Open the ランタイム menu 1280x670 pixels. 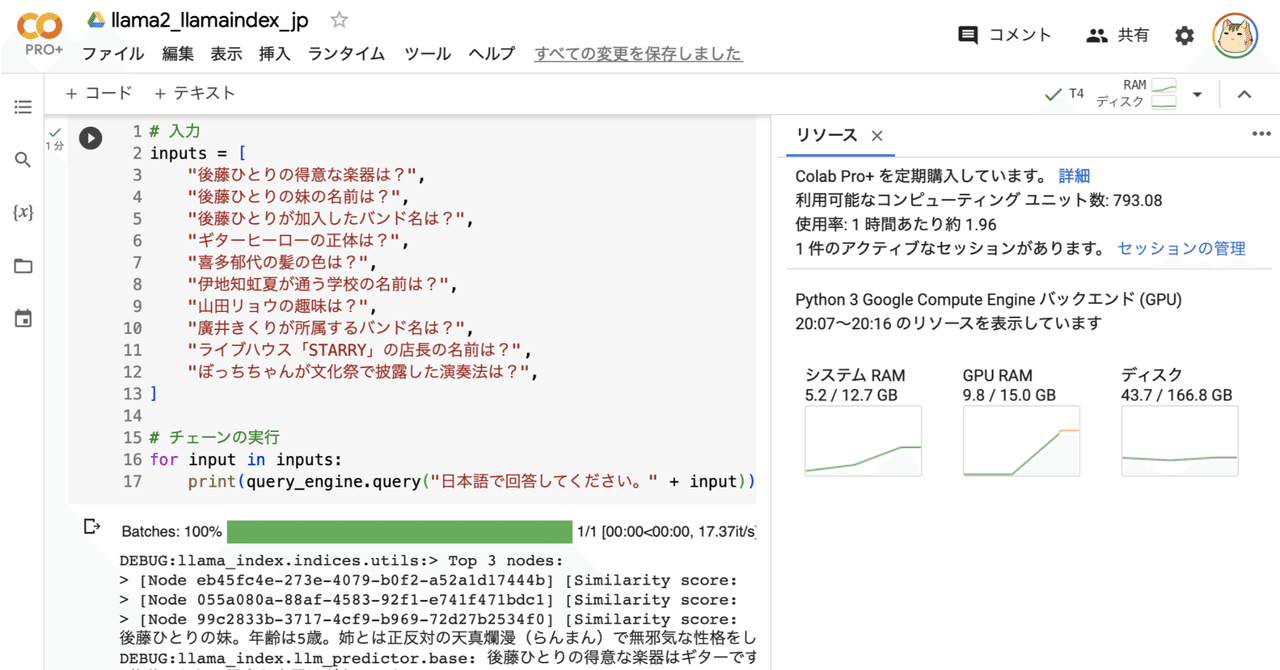click(345, 54)
